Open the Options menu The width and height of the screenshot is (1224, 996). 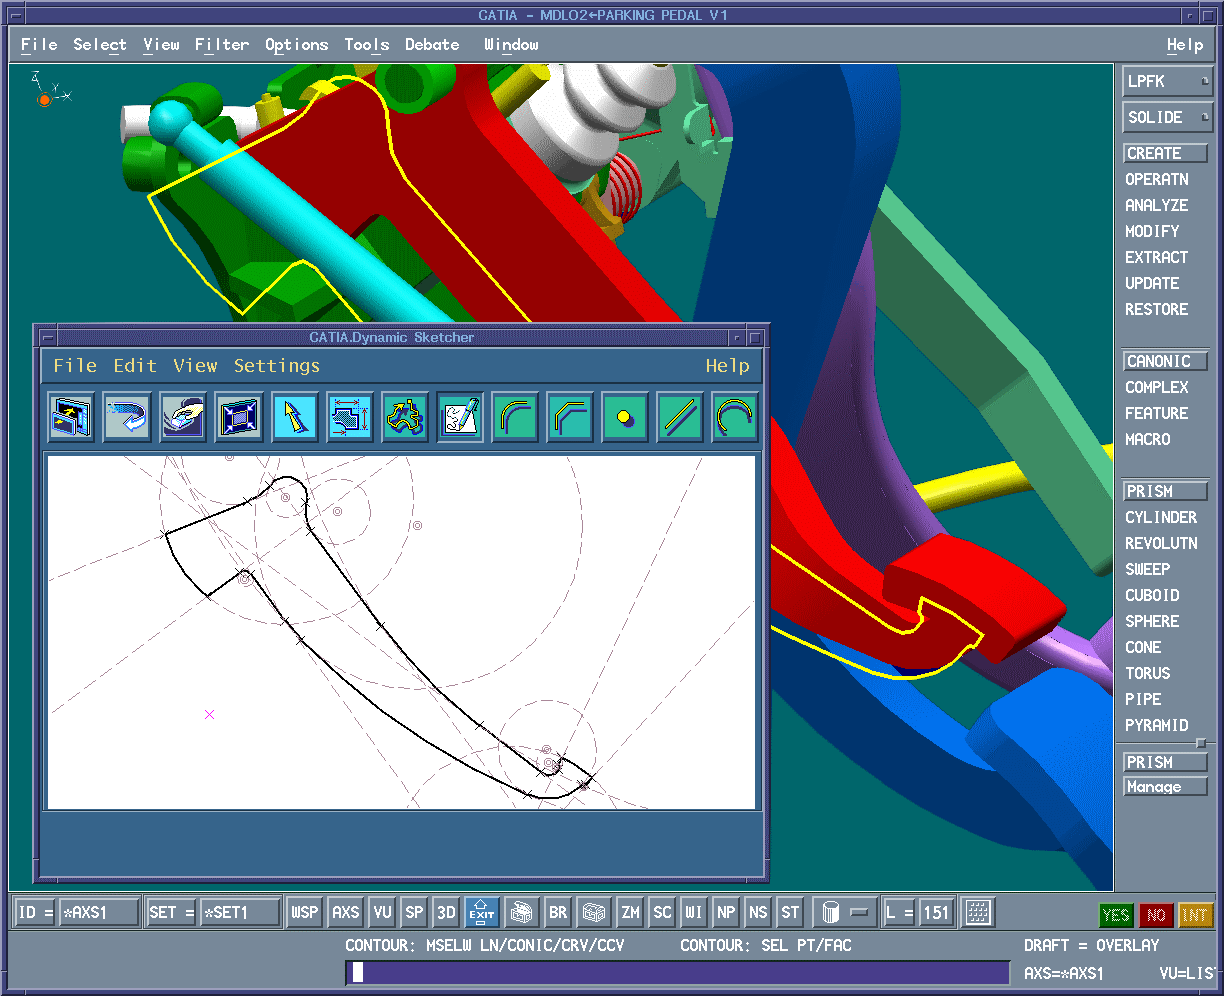[x=297, y=45]
